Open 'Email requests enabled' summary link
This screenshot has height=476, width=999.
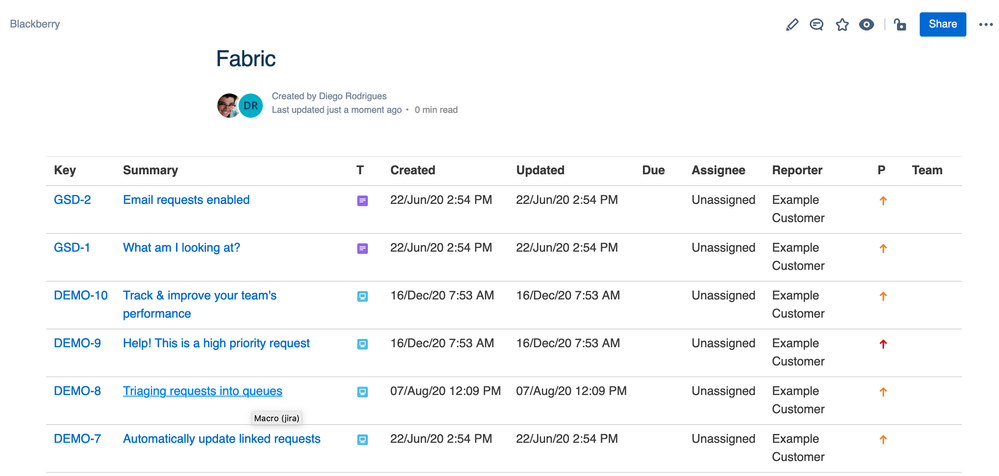click(x=186, y=200)
